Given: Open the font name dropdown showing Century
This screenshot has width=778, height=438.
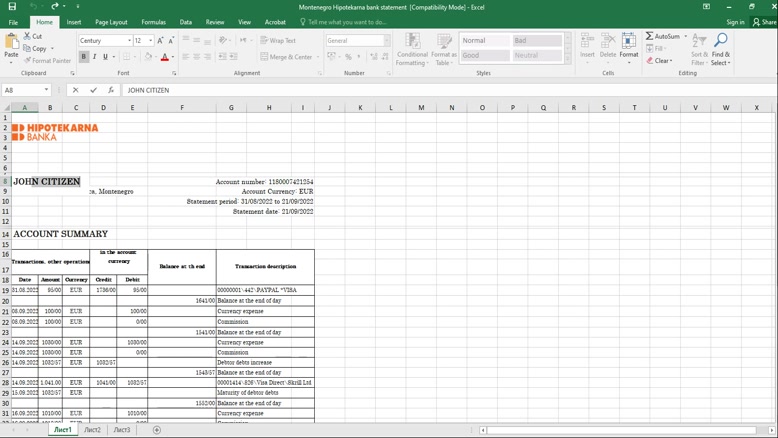Looking at the screenshot, I should coord(129,41).
